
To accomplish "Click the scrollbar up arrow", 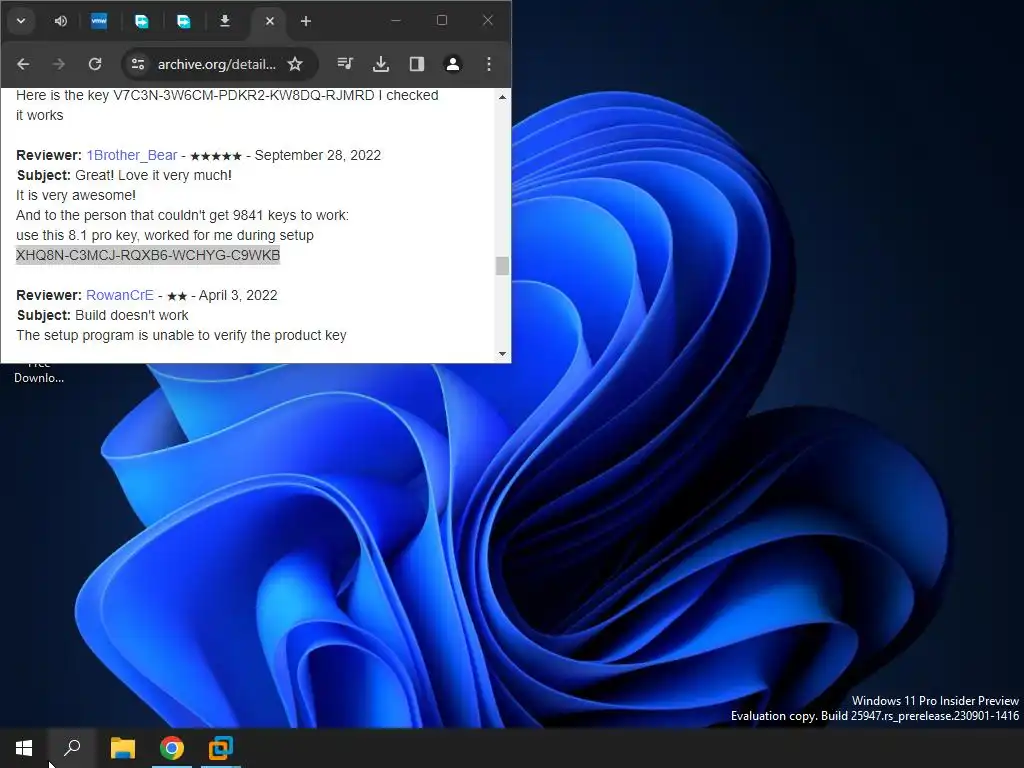I will pos(502,97).
